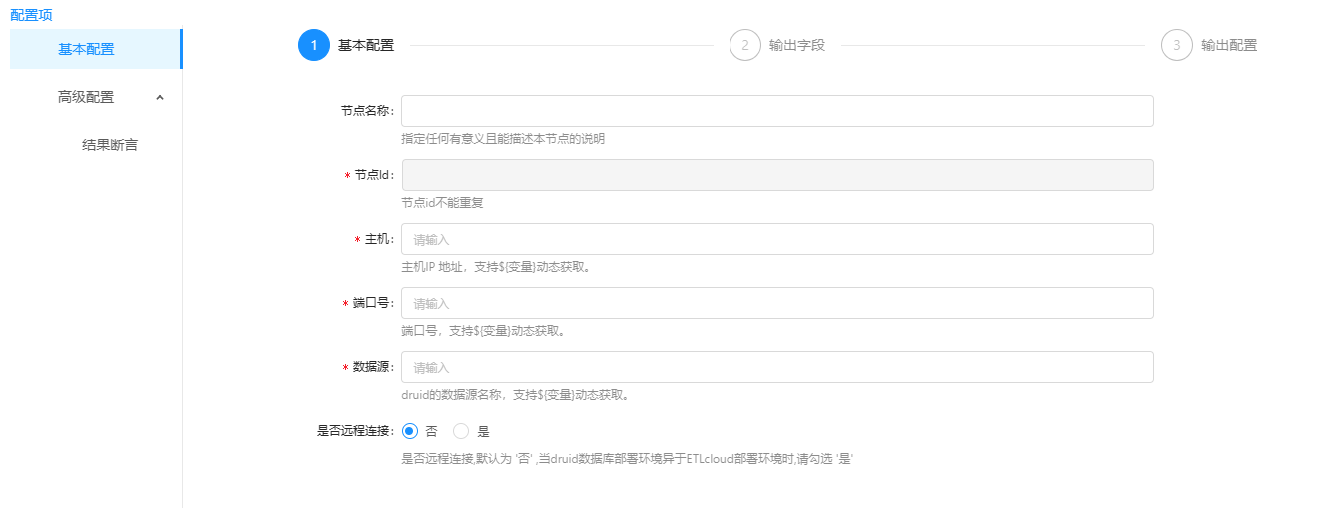Click the 节点名称 field label
Image resolution: width=1321 pixels, height=508 pixels.
point(366,111)
